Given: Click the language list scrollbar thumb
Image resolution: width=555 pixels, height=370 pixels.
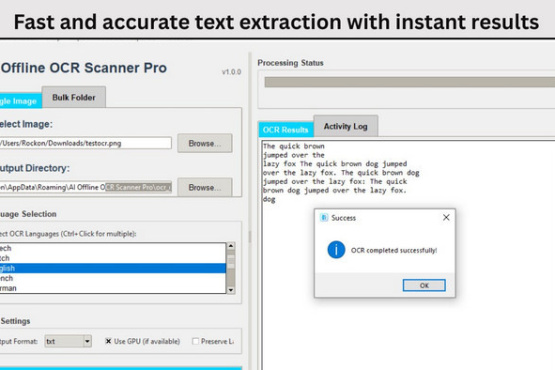Looking at the screenshot, I should [231, 262].
